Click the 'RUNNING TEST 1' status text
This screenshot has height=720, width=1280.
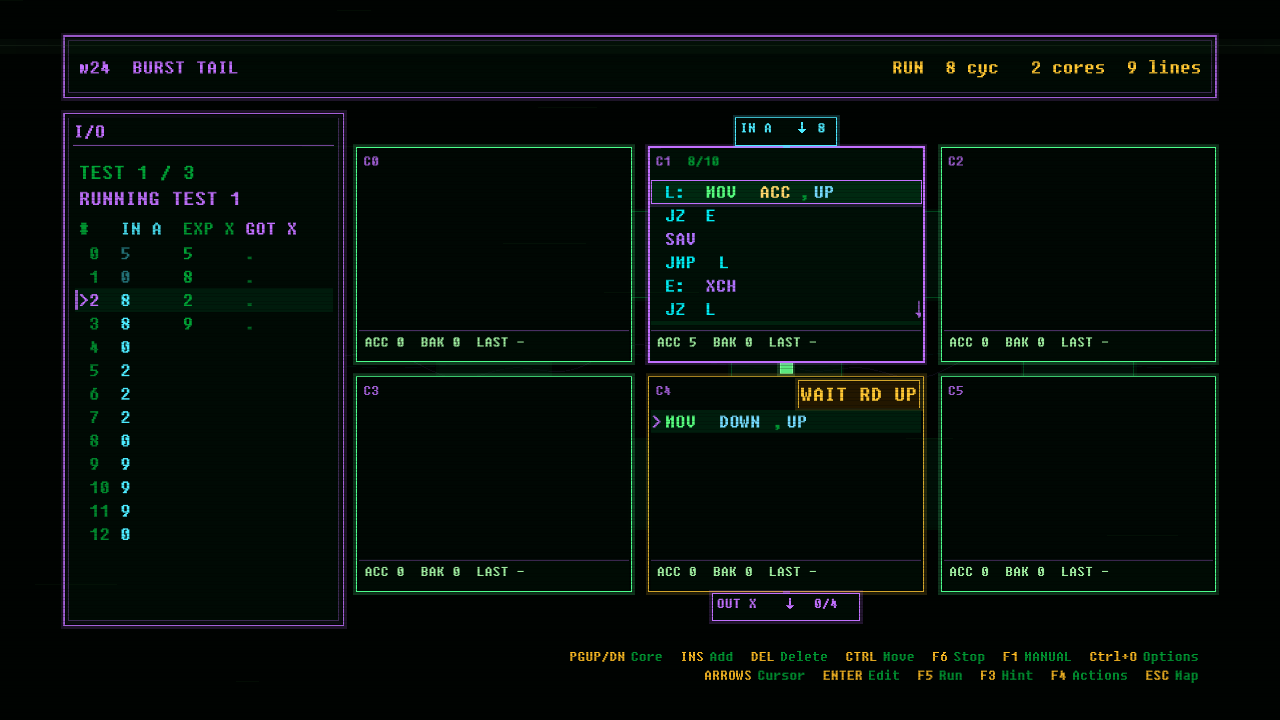point(160,199)
